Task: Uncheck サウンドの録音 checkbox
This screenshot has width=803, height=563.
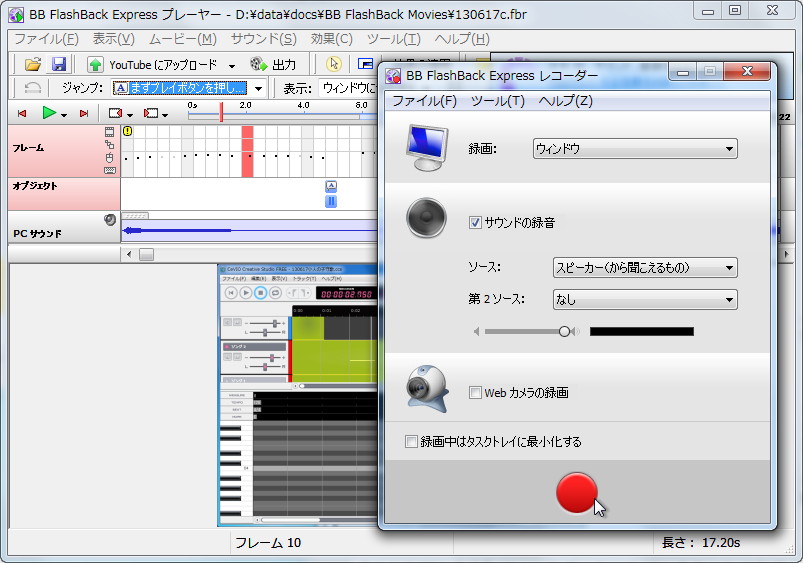Action: (475, 222)
